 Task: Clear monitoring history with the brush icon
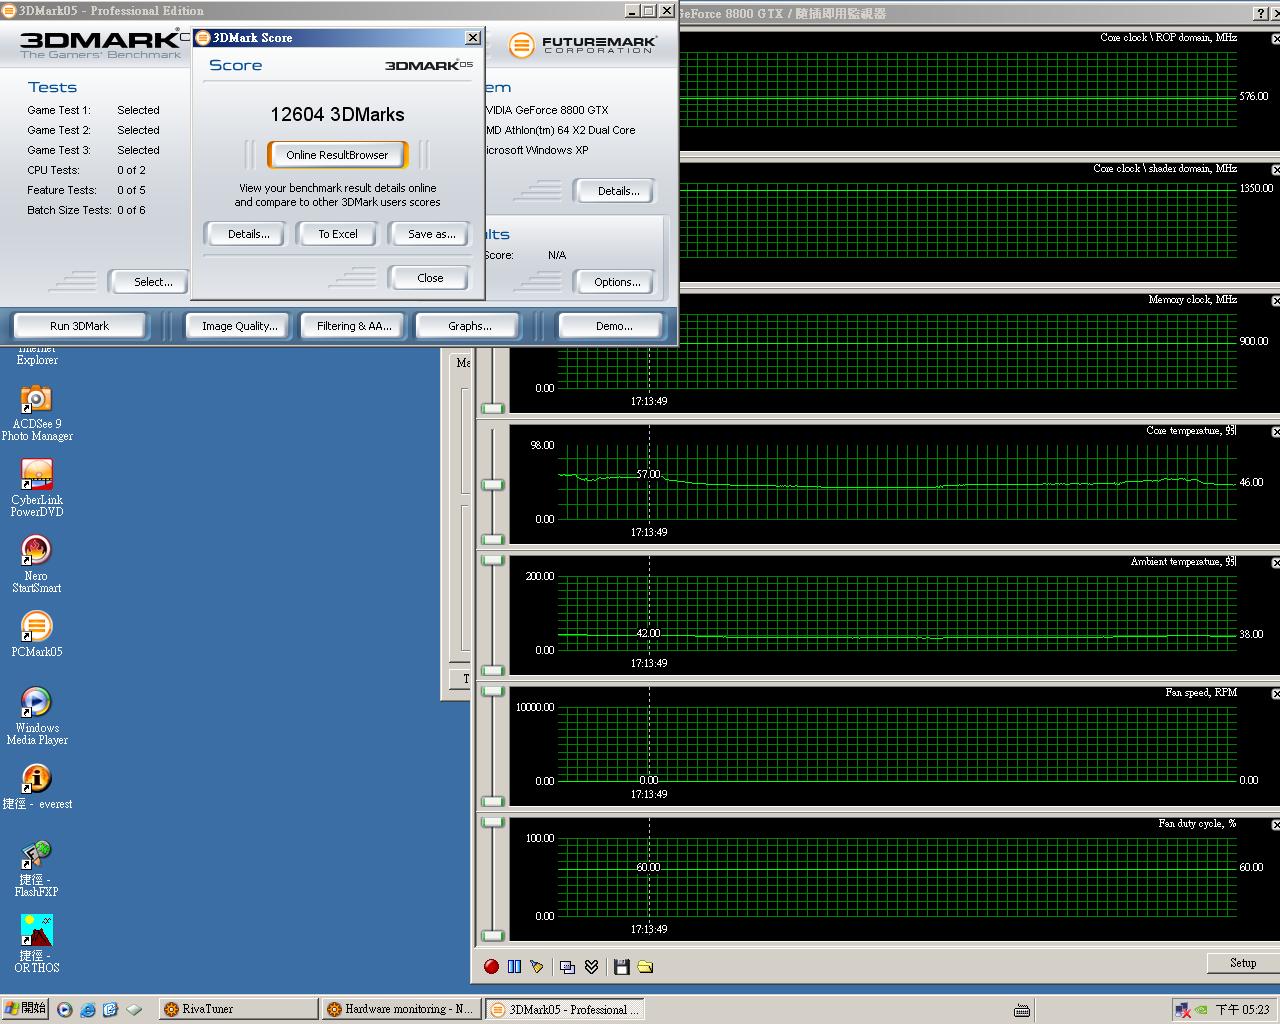537,966
